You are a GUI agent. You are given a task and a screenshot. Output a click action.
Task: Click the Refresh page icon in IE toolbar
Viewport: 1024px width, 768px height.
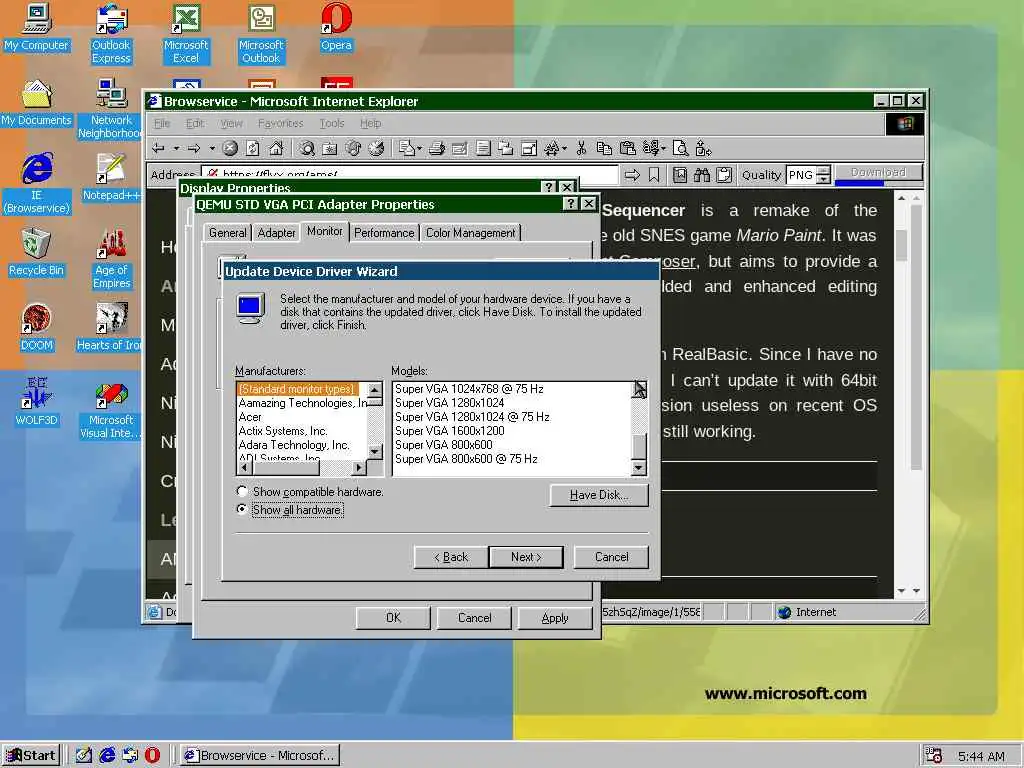[x=253, y=149]
